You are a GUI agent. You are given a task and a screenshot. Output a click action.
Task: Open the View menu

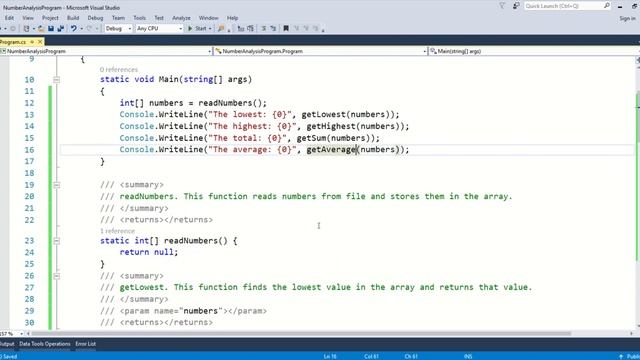tap(28, 18)
